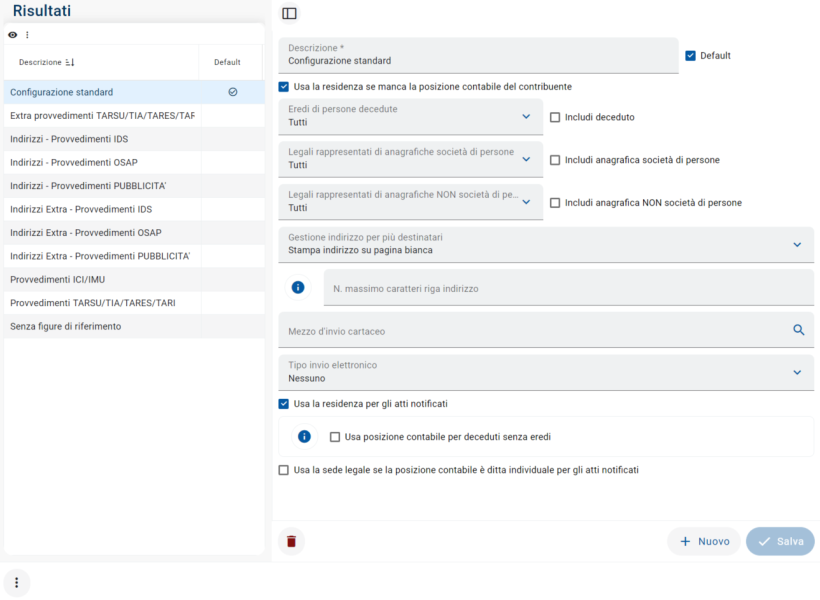The width and height of the screenshot is (820, 600).
Task: Click the N. massimo caratteri riga indirizzo field
Action: [568, 288]
